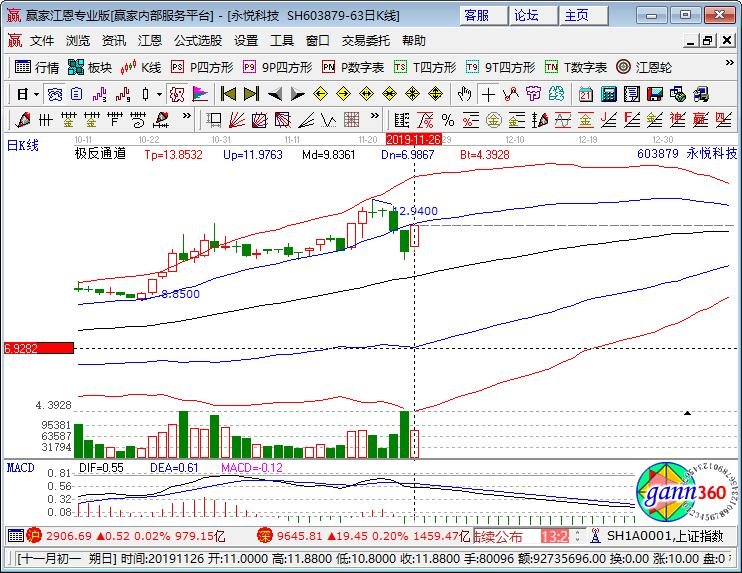This screenshot has width=742, height=573.
Task: Open the 板块 sector view
Action: pyautogui.click(x=90, y=68)
